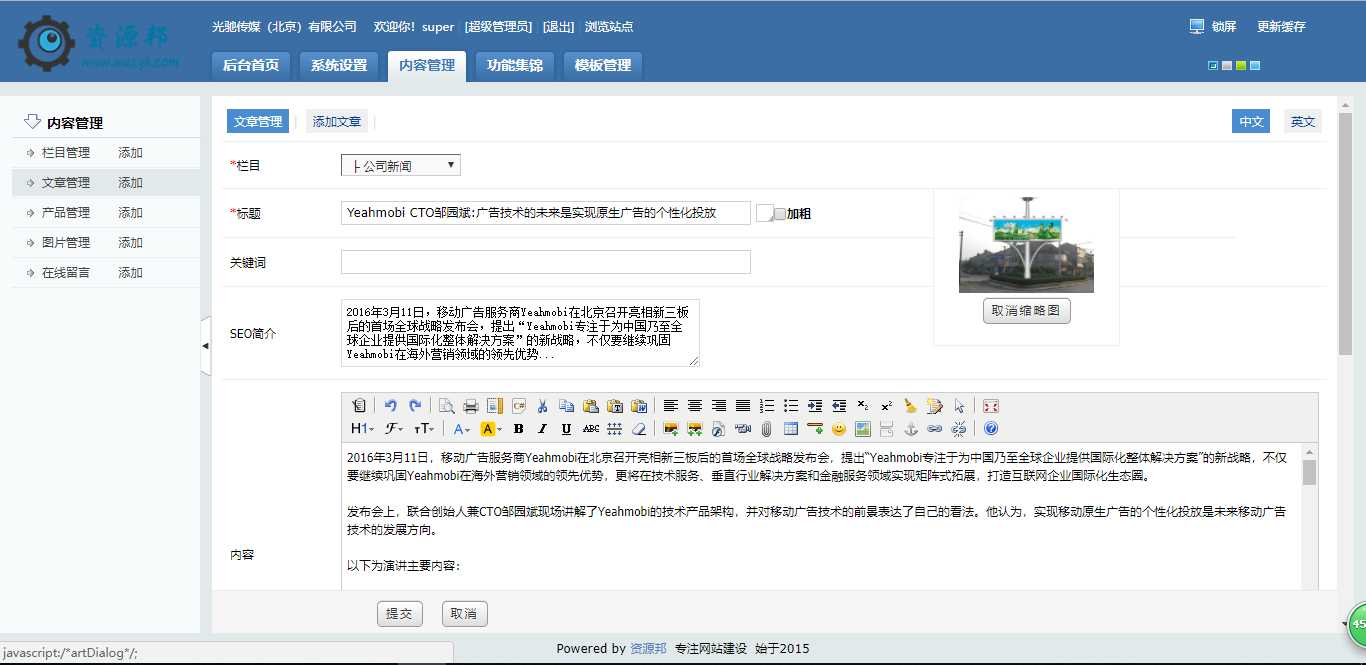This screenshot has height=665, width=1366.
Task: Open H1 heading format dropdown
Action: pos(362,429)
